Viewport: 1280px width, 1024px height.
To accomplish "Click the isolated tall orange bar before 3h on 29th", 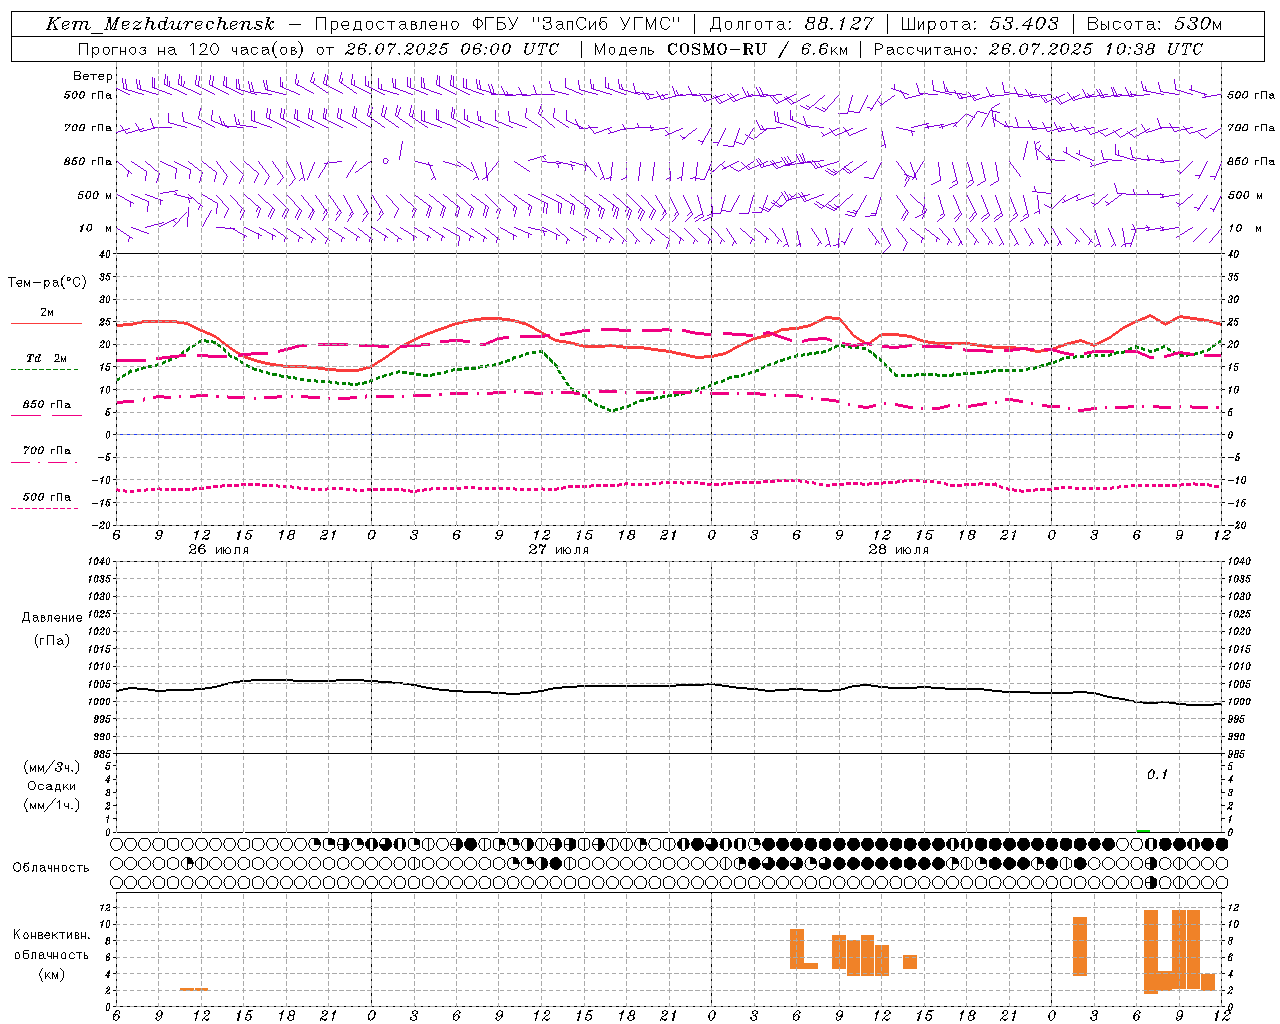I will [1080, 946].
